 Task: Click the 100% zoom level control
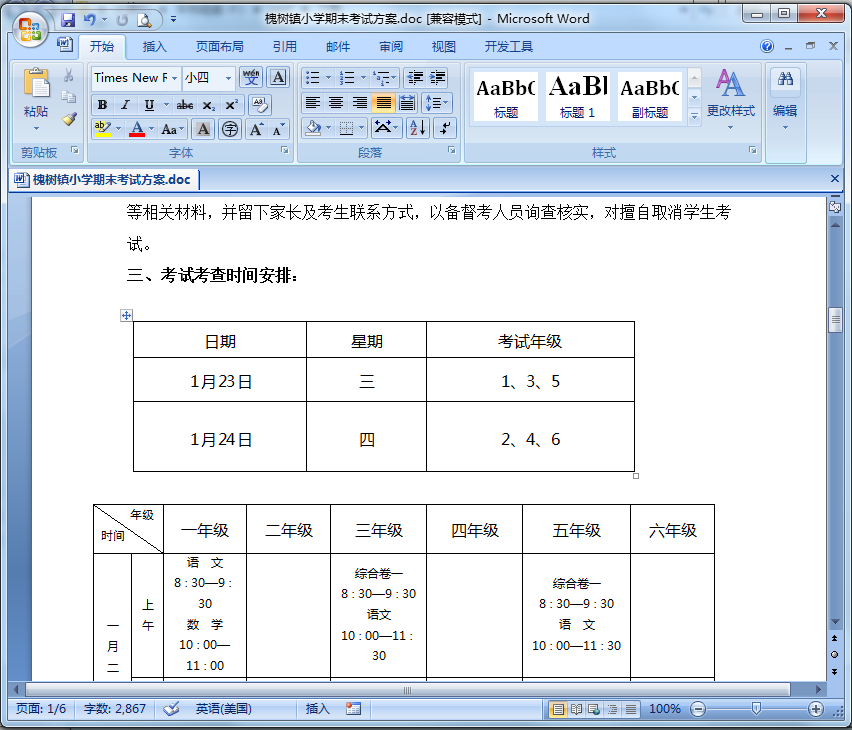pos(665,708)
